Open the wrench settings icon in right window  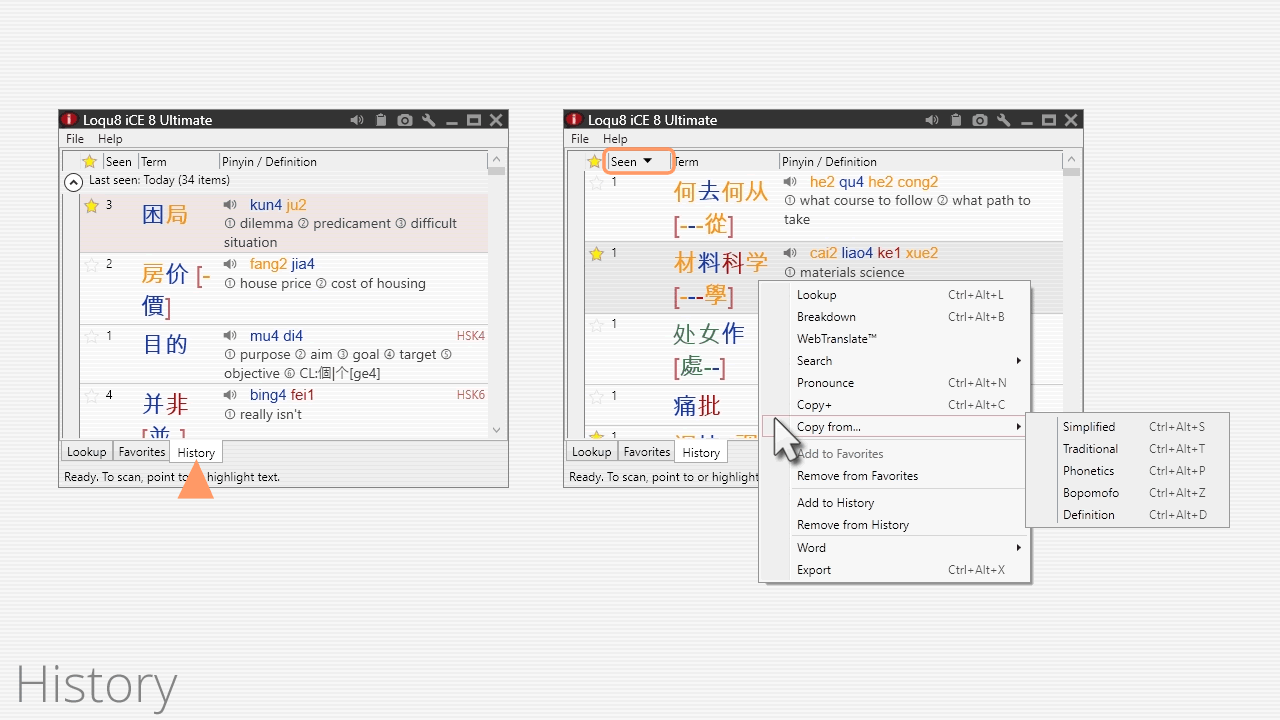[x=1004, y=120]
